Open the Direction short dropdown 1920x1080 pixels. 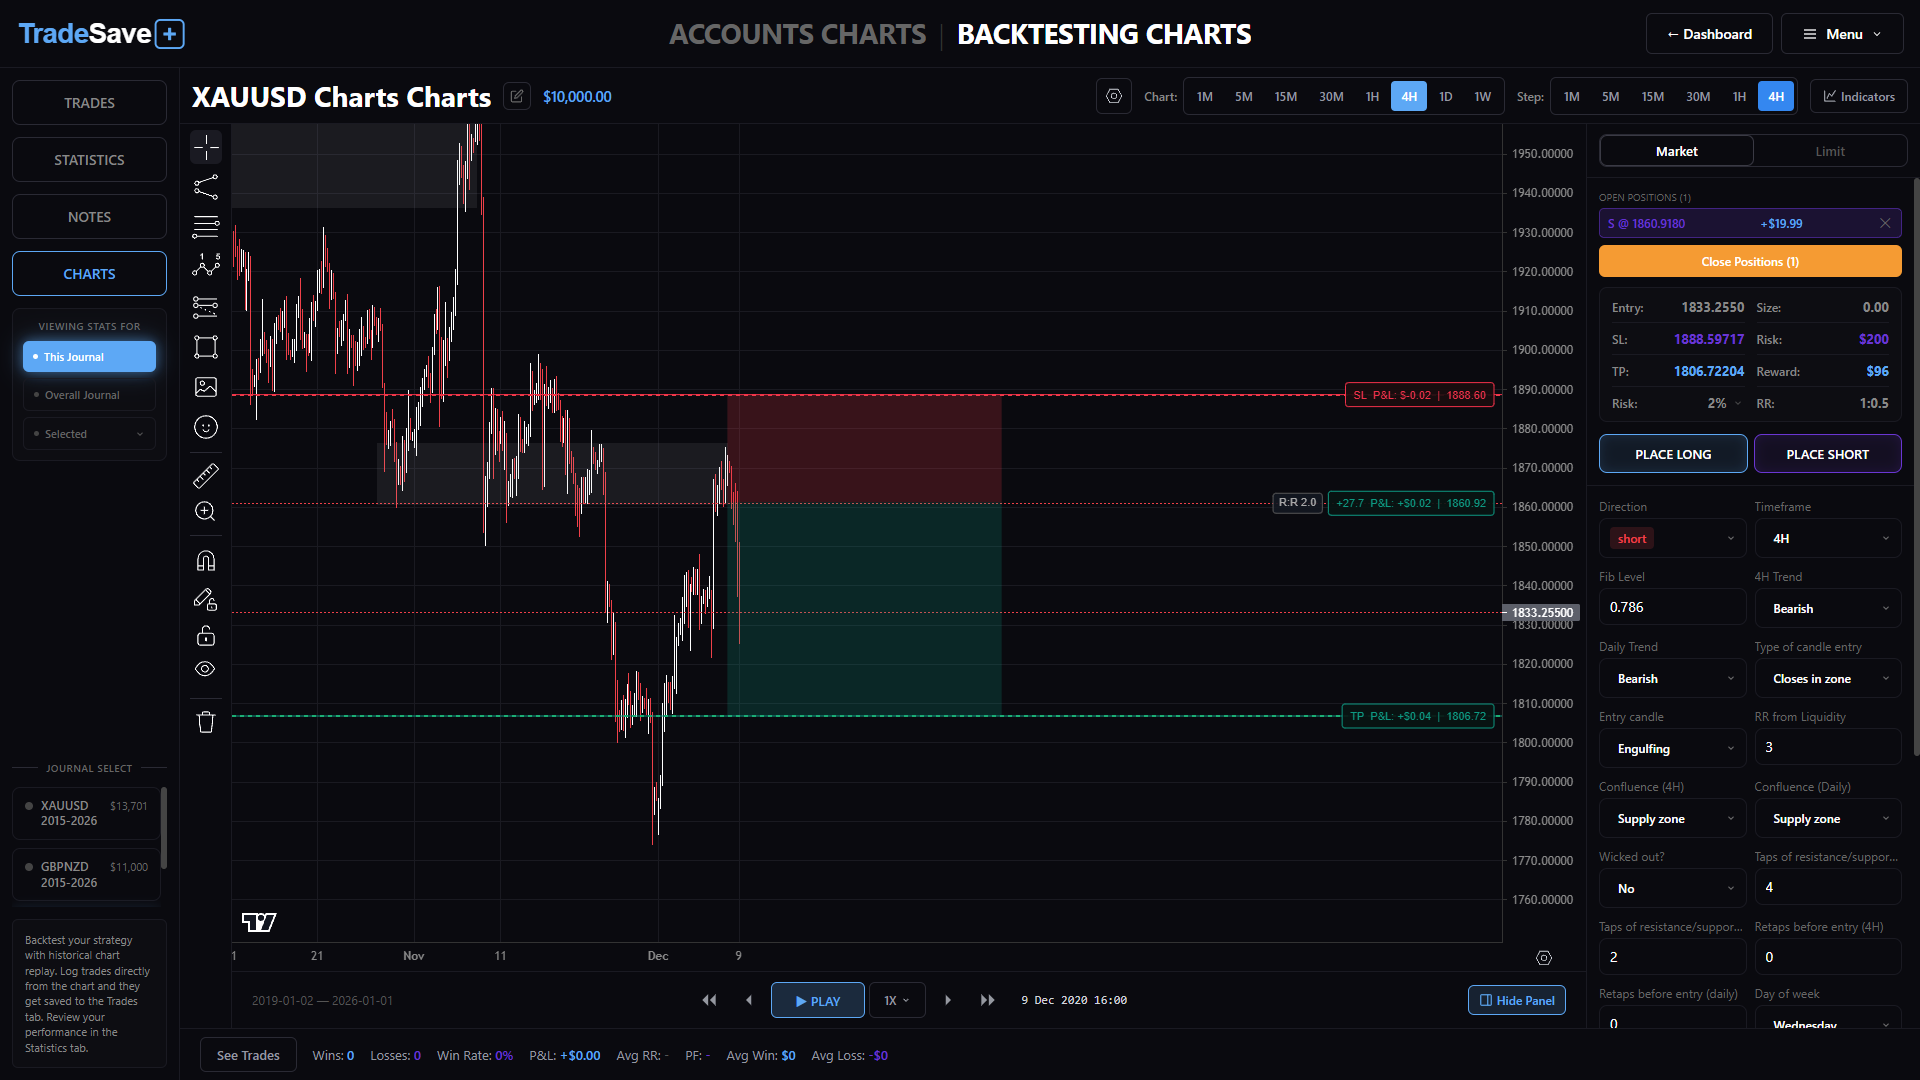point(1672,539)
